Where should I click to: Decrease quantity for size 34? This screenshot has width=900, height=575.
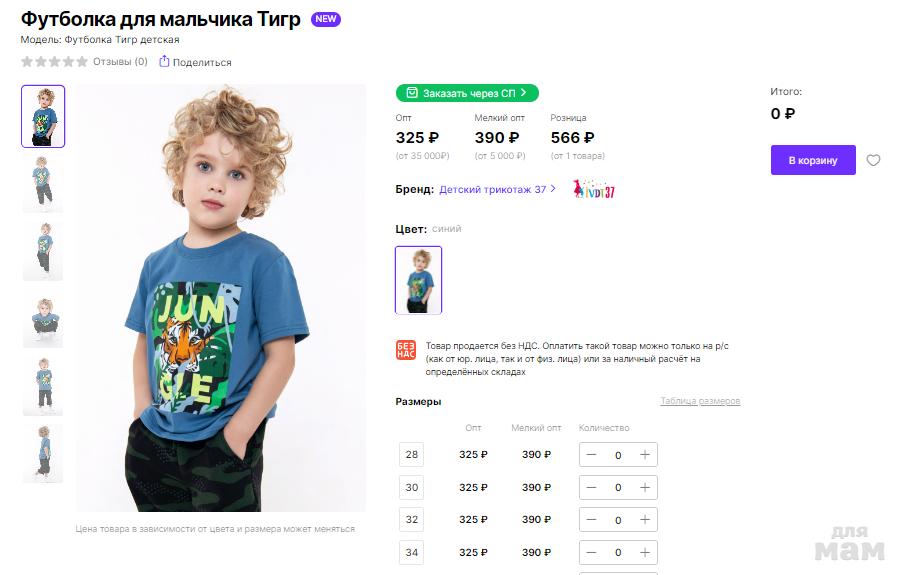coord(592,552)
